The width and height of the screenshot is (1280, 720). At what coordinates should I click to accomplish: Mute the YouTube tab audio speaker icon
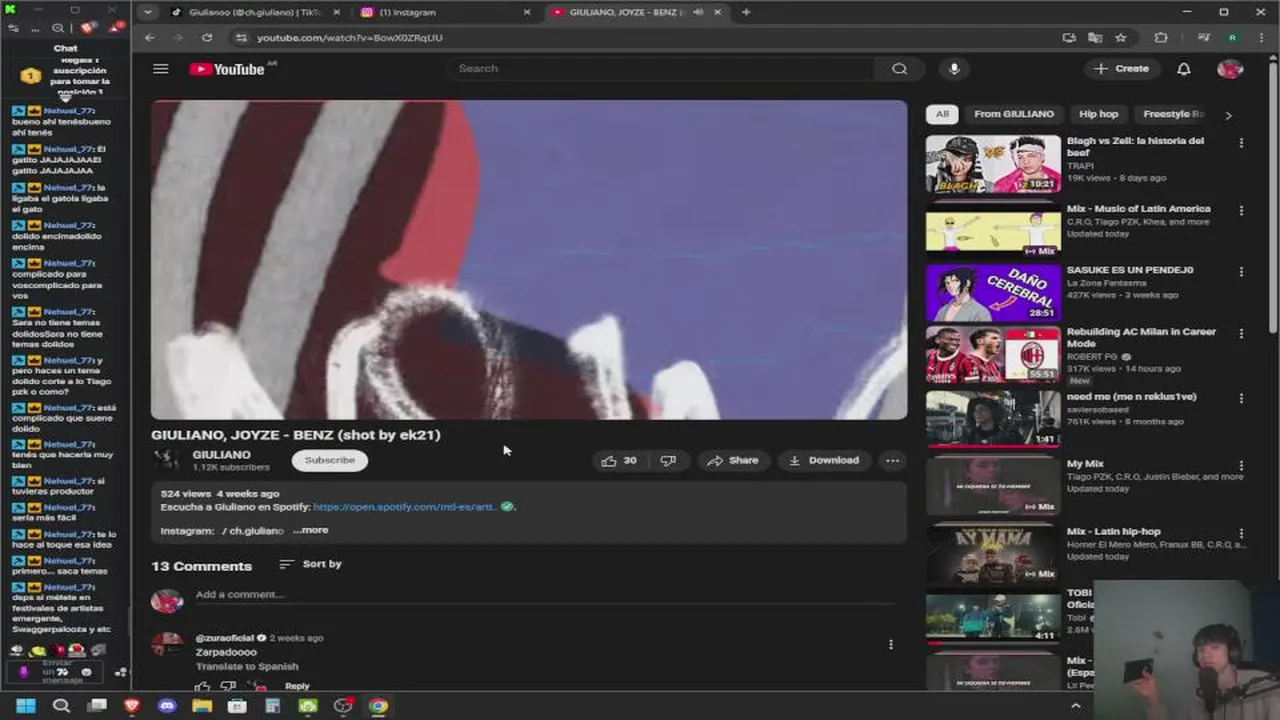pos(698,12)
